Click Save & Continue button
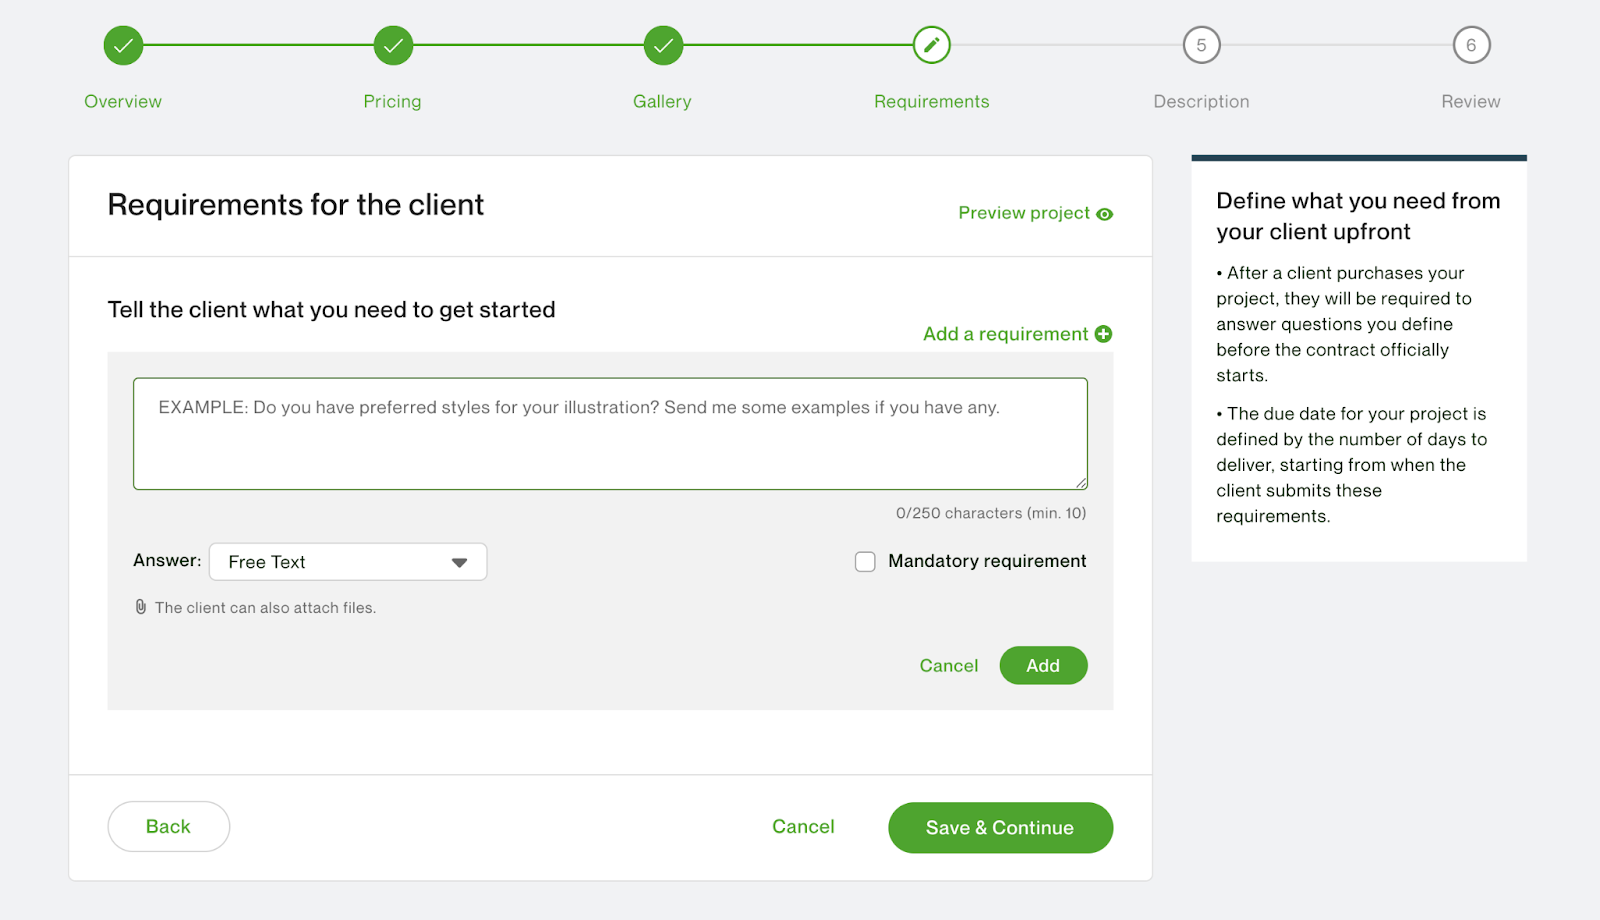This screenshot has width=1600, height=920. click(1000, 828)
